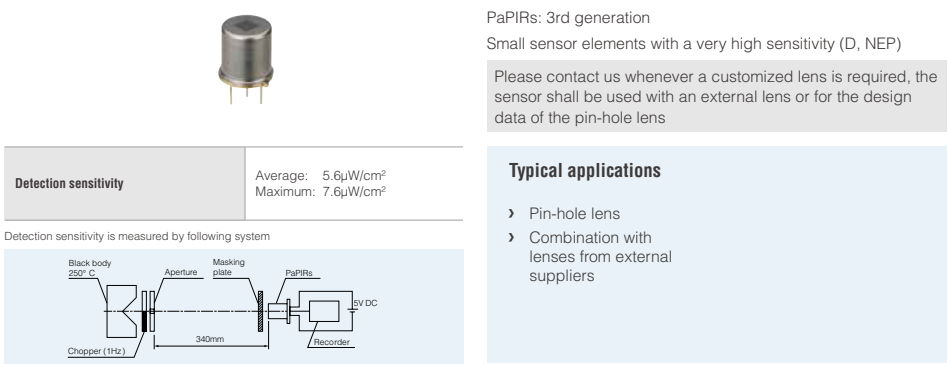This screenshot has height=366, width=950.
Task: Click the Small sensor elements description line
Action: 694,44
